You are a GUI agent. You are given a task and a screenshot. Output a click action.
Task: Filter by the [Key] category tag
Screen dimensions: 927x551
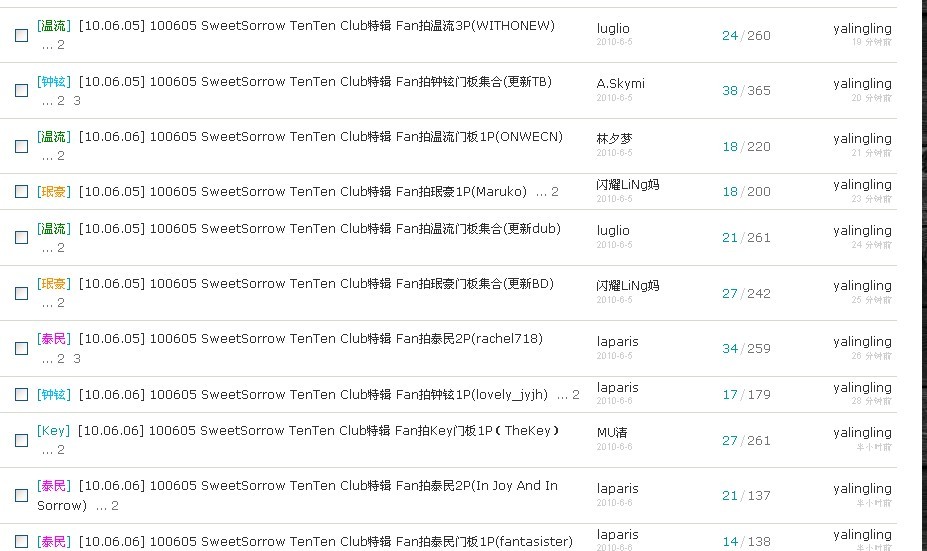[53, 431]
